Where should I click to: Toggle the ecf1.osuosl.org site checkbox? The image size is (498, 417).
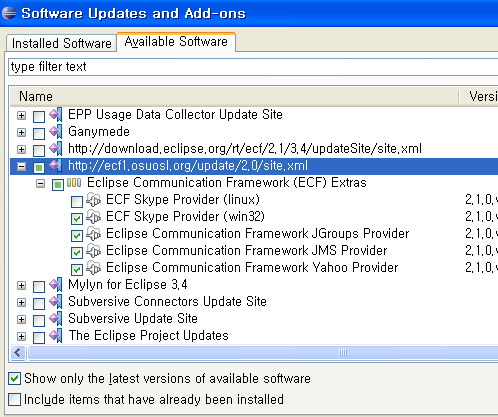39,168
